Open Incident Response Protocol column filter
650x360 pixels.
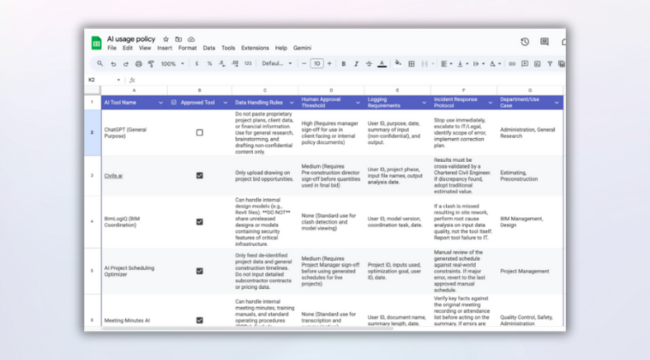coord(490,102)
